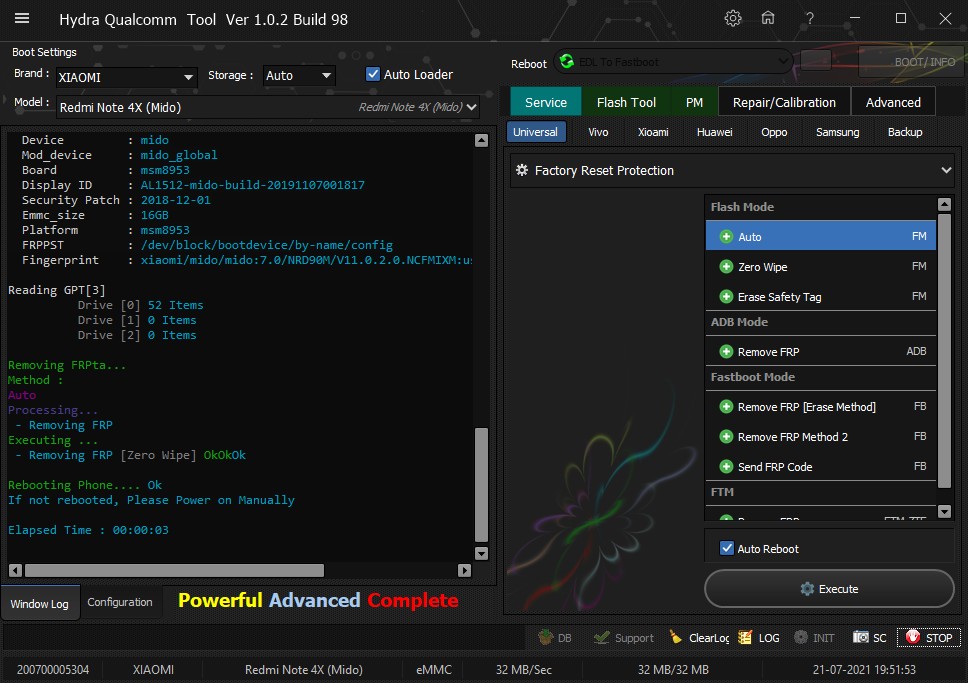Screen dimensions: 968x683
Task: Select the Oppo sub-tab
Action: pyautogui.click(x=774, y=132)
